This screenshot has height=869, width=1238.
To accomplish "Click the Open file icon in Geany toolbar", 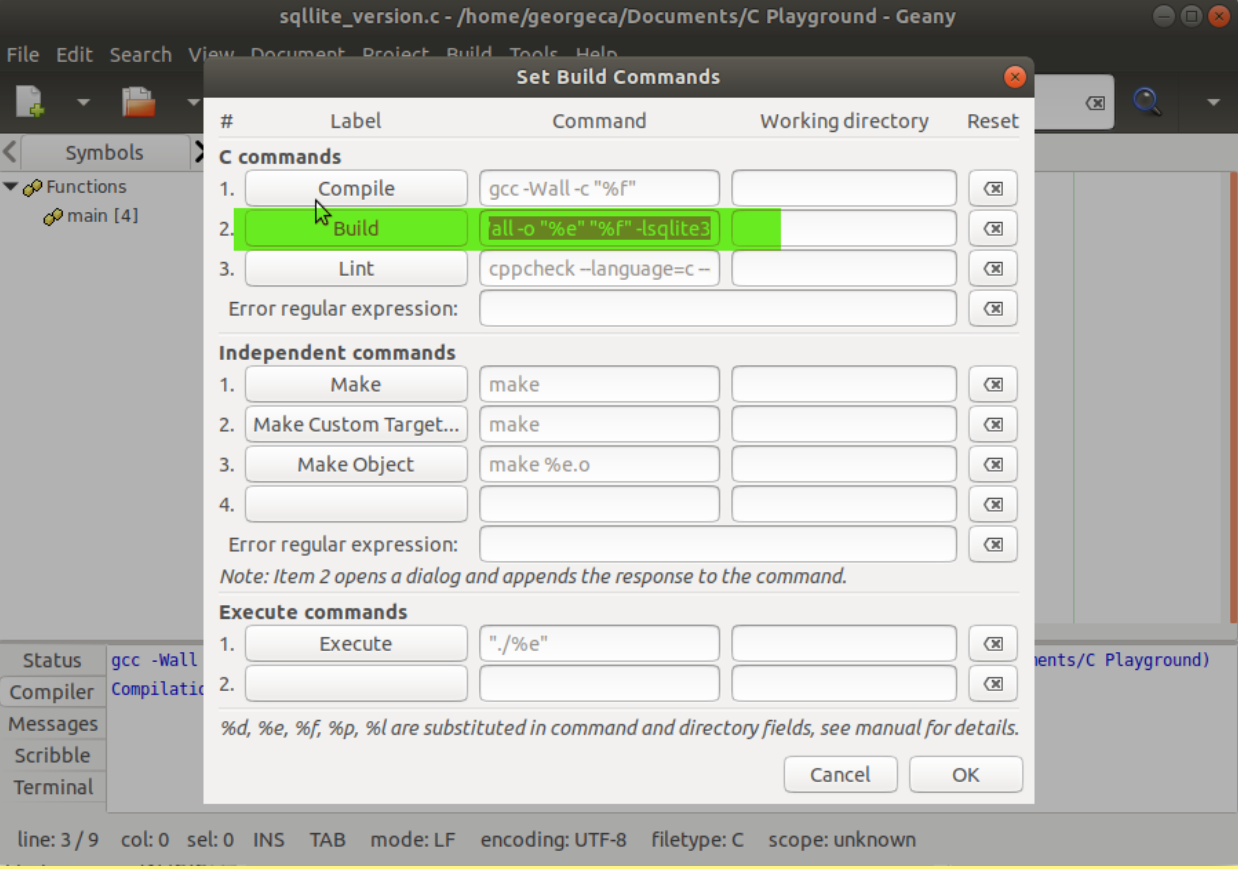I will point(138,101).
